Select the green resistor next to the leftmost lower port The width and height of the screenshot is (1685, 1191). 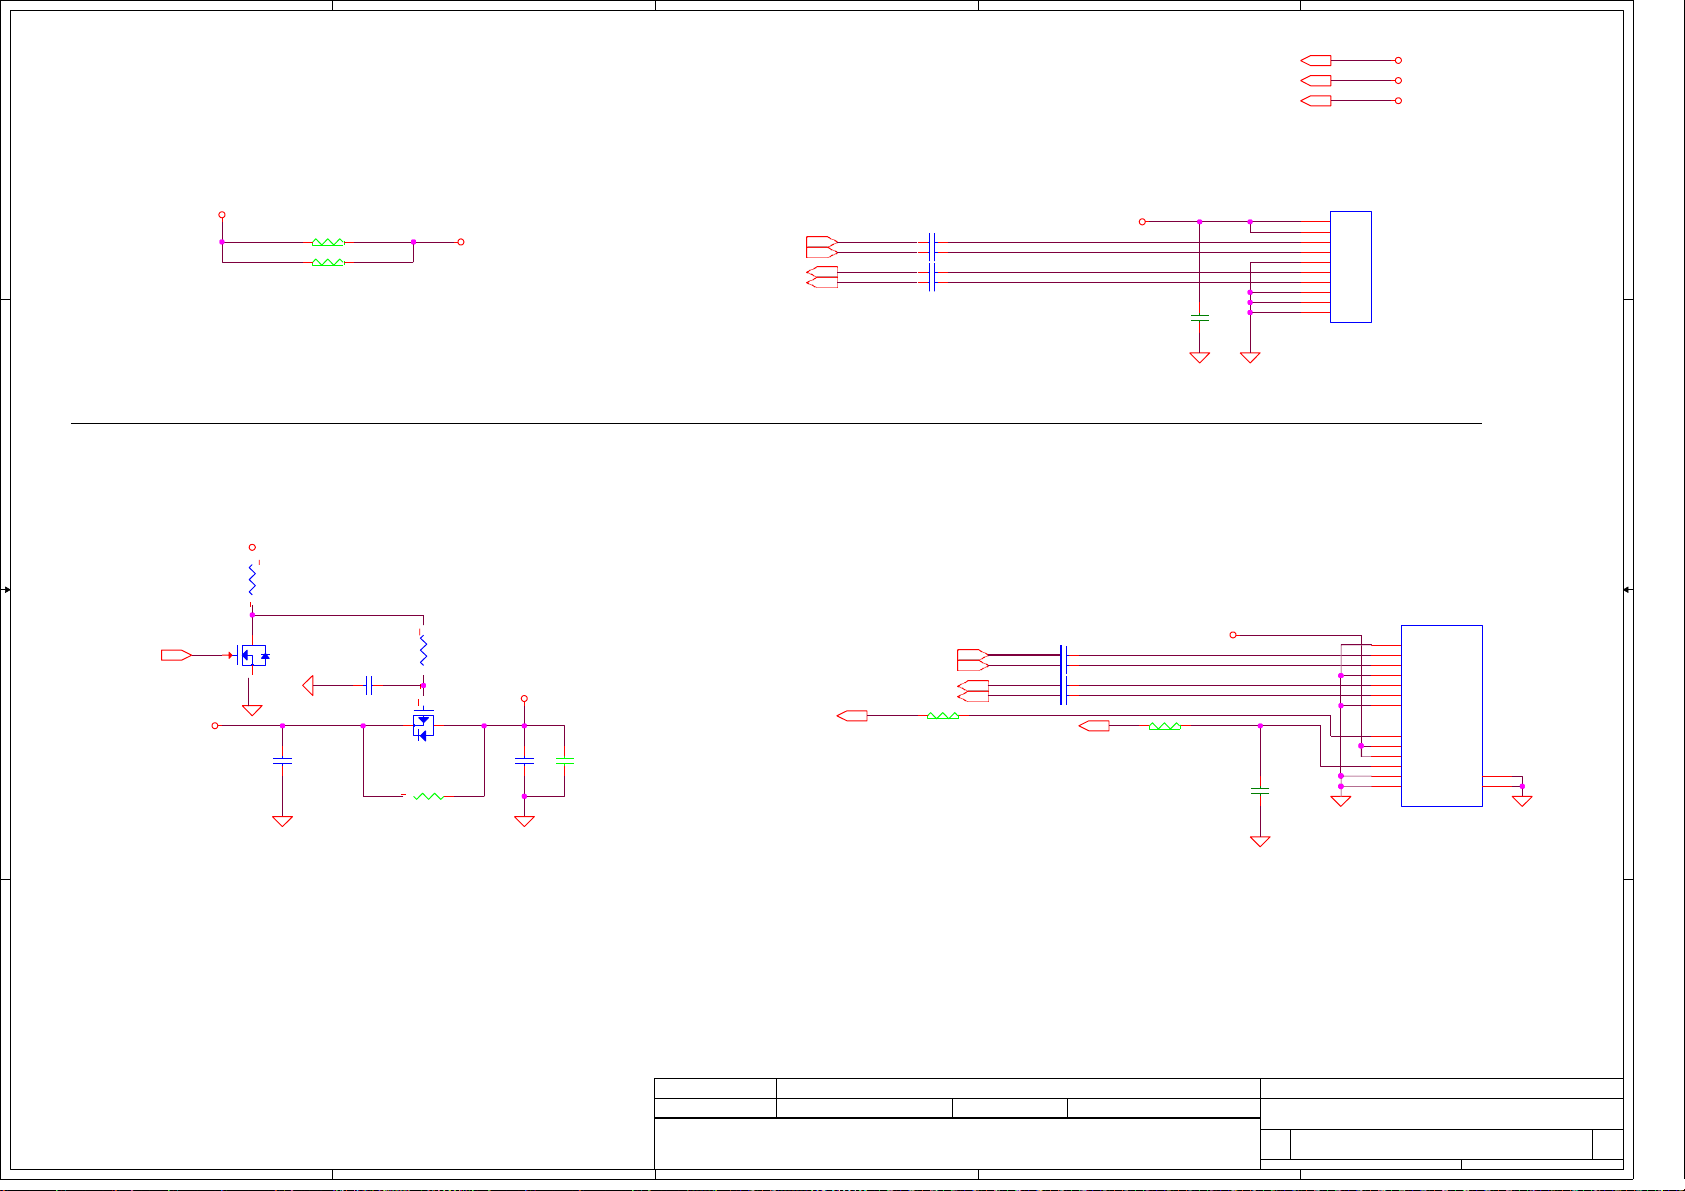tap(943, 716)
